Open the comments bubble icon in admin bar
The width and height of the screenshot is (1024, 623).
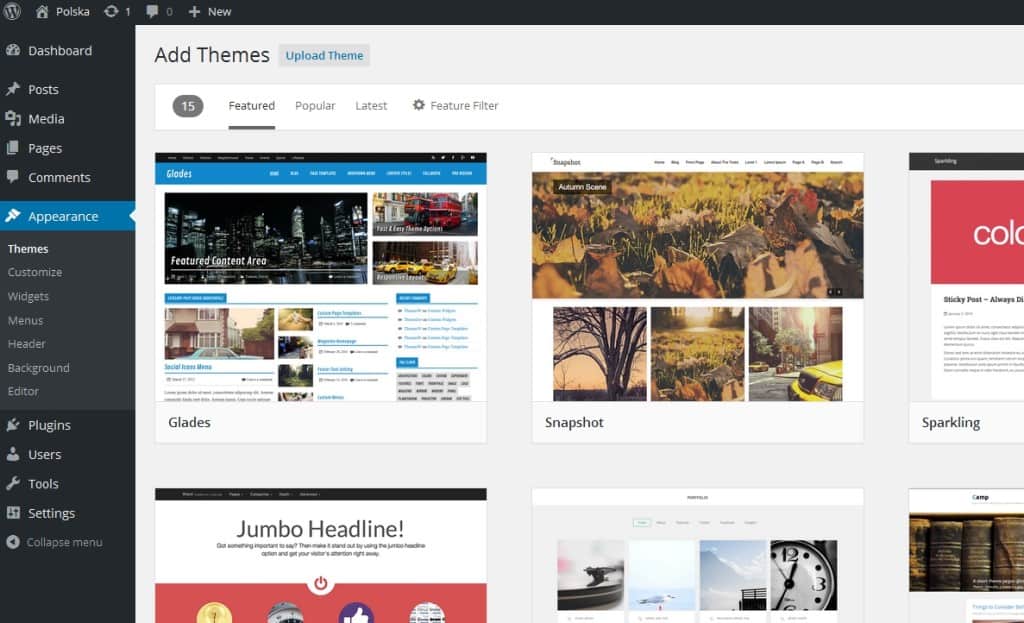pyautogui.click(x=152, y=11)
